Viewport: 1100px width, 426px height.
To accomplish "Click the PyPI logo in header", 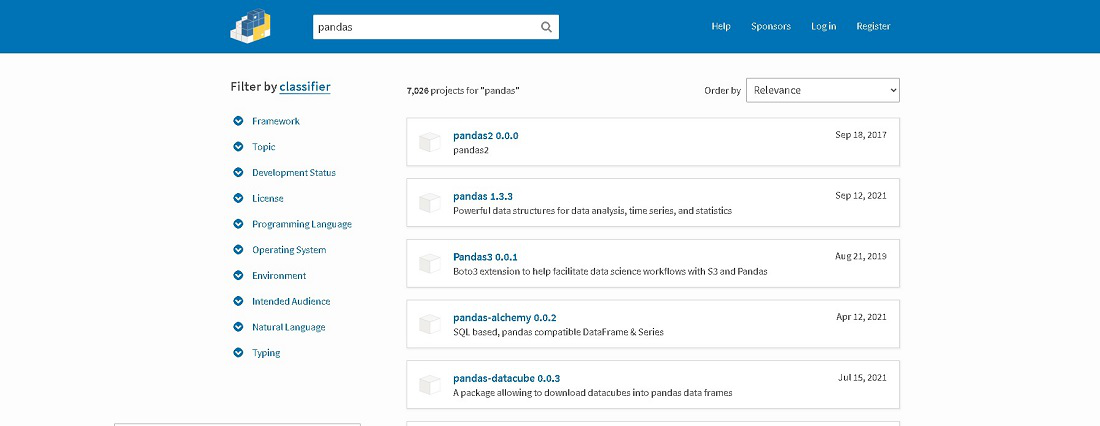I will pyautogui.click(x=250, y=25).
